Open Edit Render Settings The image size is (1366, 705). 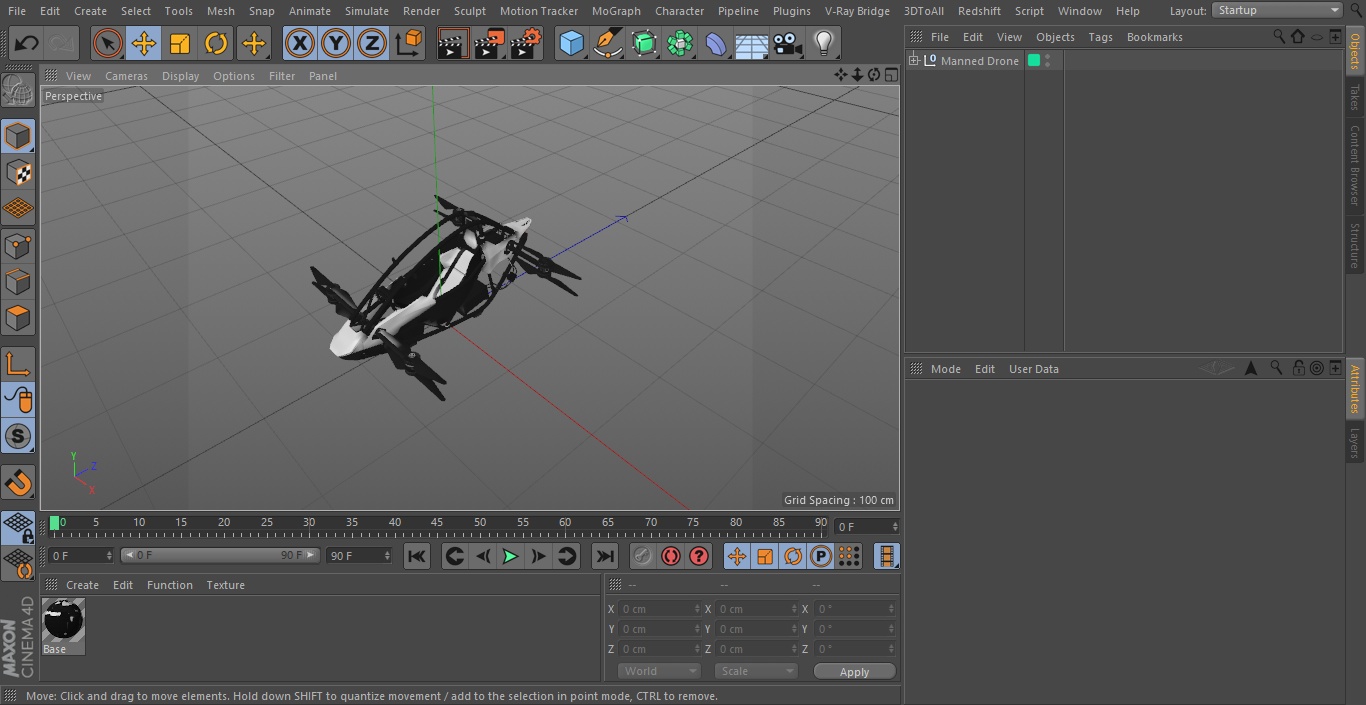526,43
